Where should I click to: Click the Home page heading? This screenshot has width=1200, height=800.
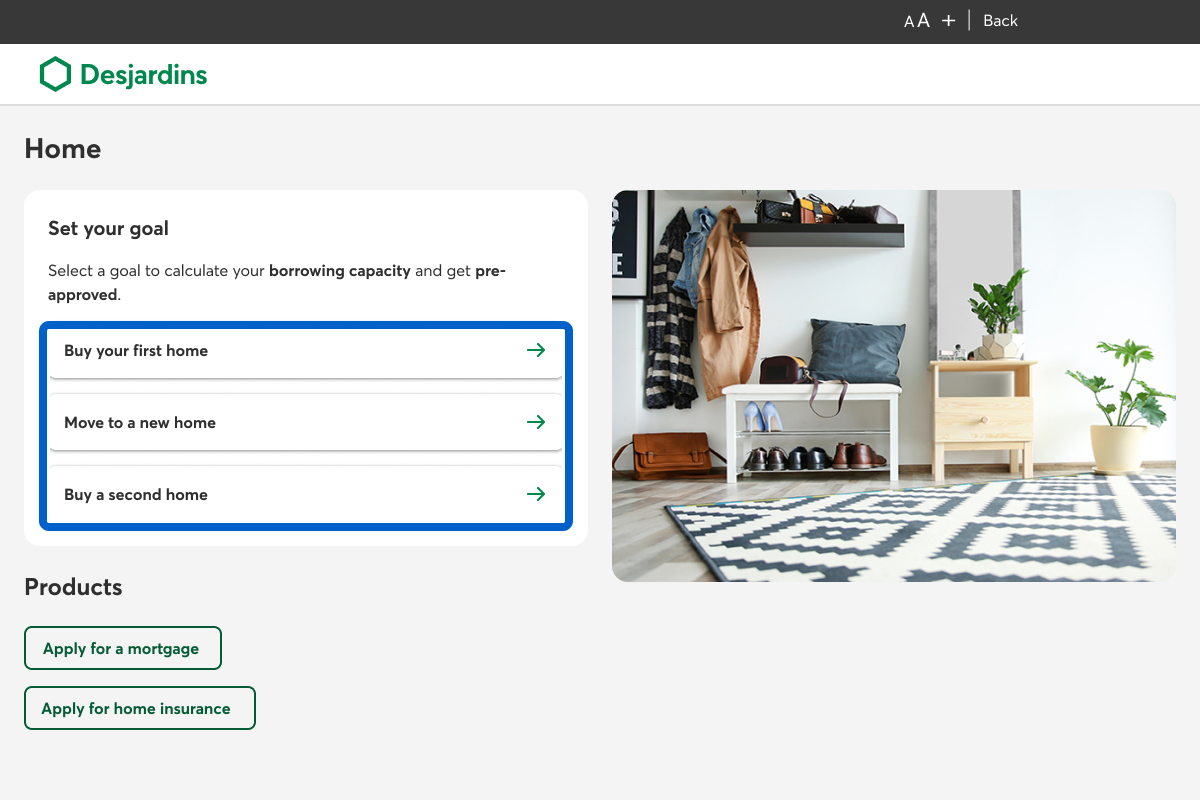(x=63, y=149)
